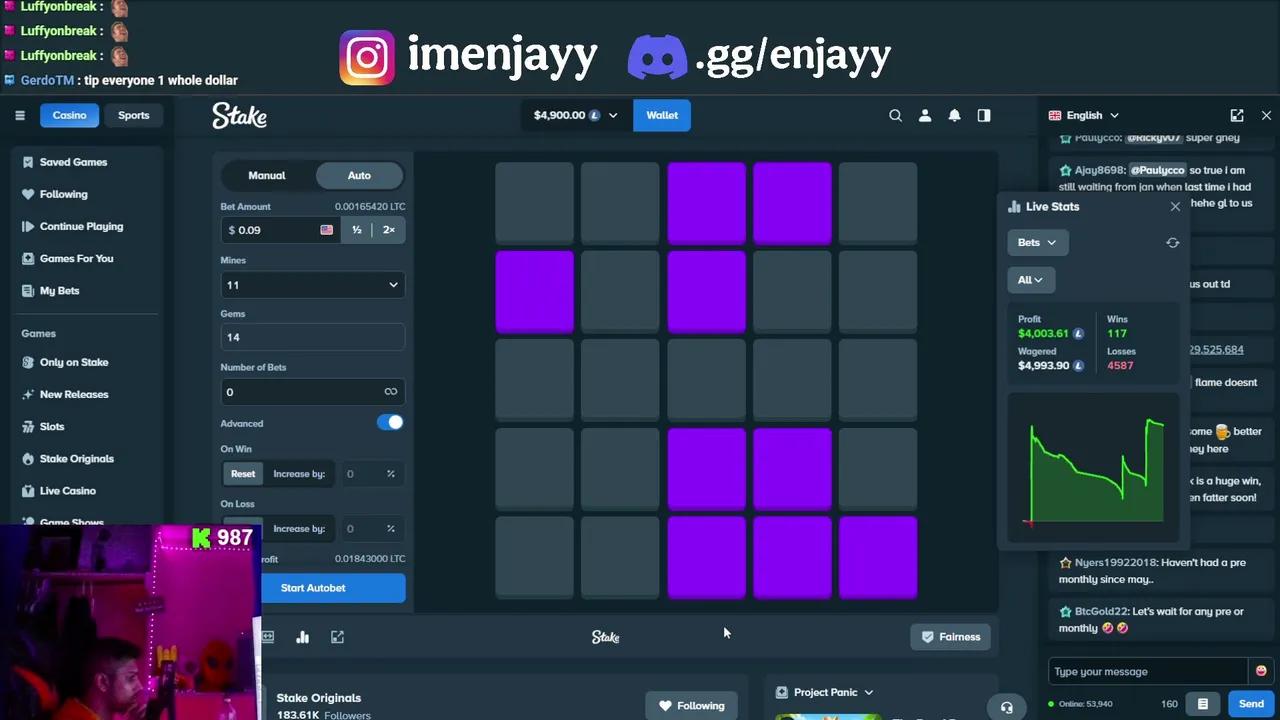
Task: Expand the Mines count dropdown
Action: coord(313,285)
